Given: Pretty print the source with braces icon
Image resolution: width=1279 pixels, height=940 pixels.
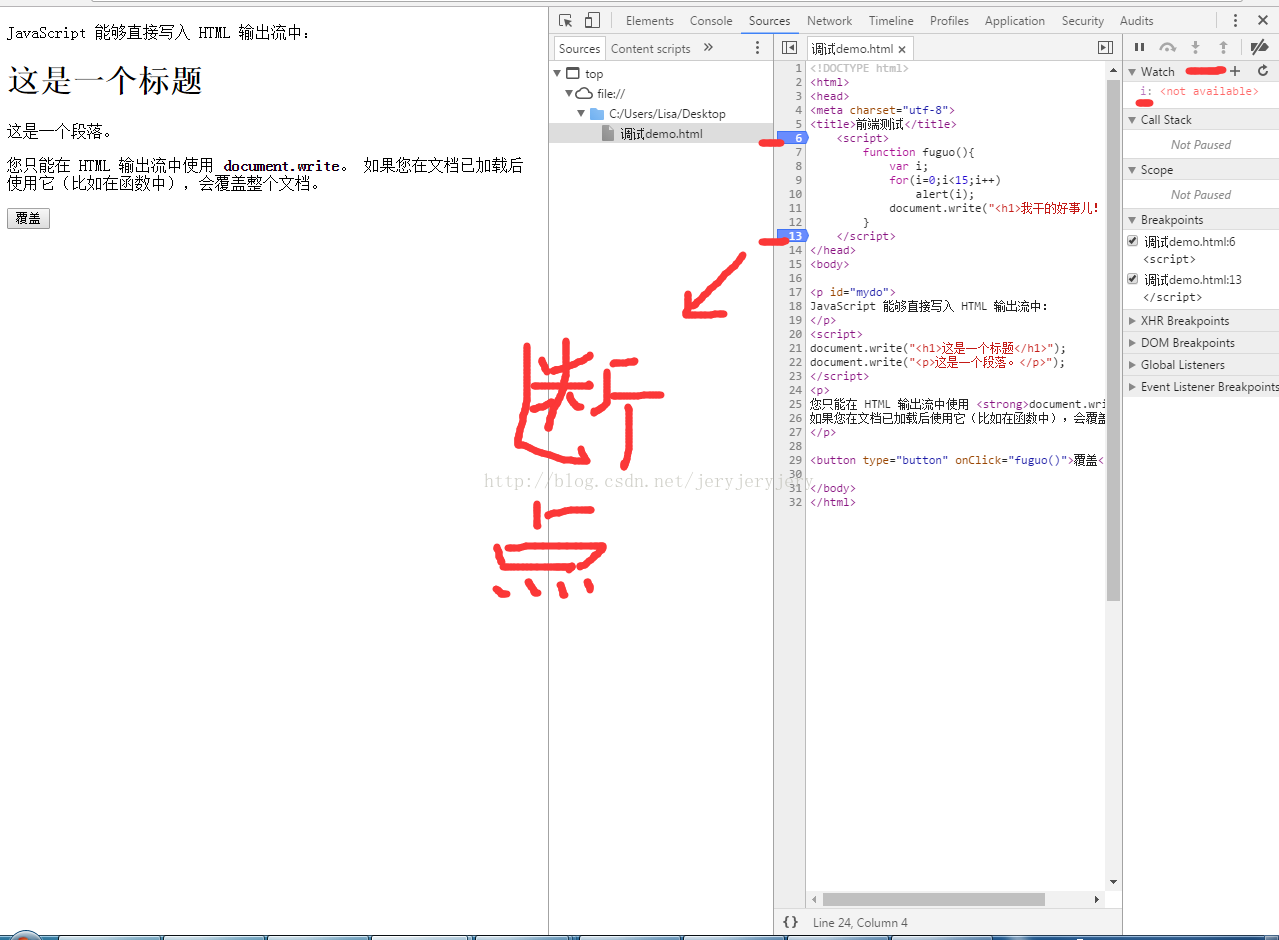Looking at the screenshot, I should pos(790,922).
